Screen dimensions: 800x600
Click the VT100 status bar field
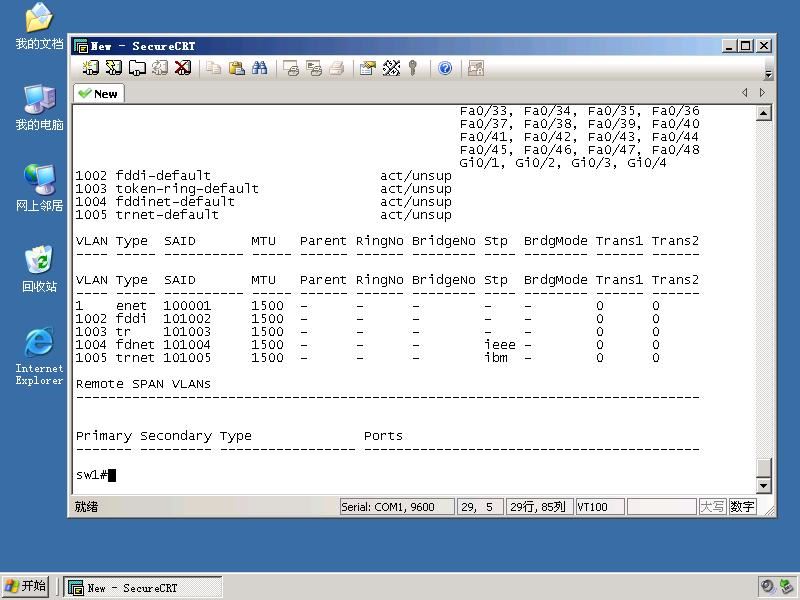point(599,507)
